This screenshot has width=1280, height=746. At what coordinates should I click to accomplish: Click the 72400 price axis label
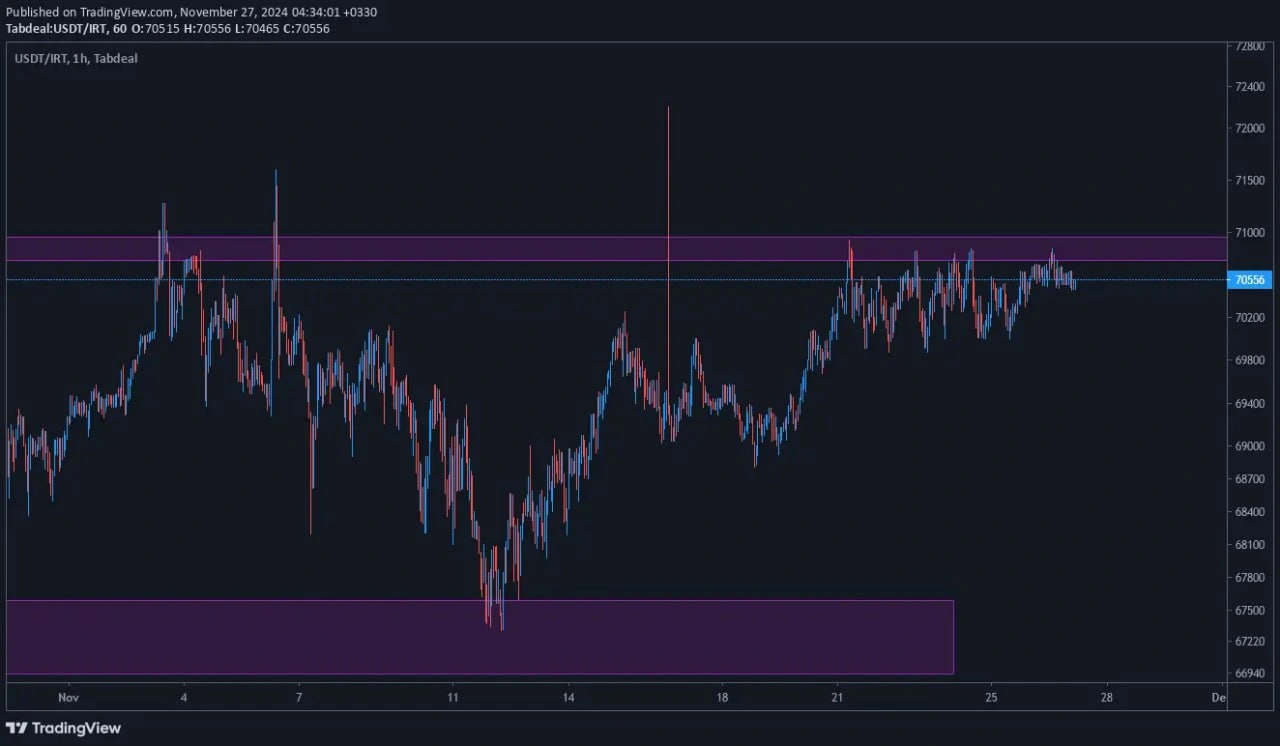pos(1250,87)
